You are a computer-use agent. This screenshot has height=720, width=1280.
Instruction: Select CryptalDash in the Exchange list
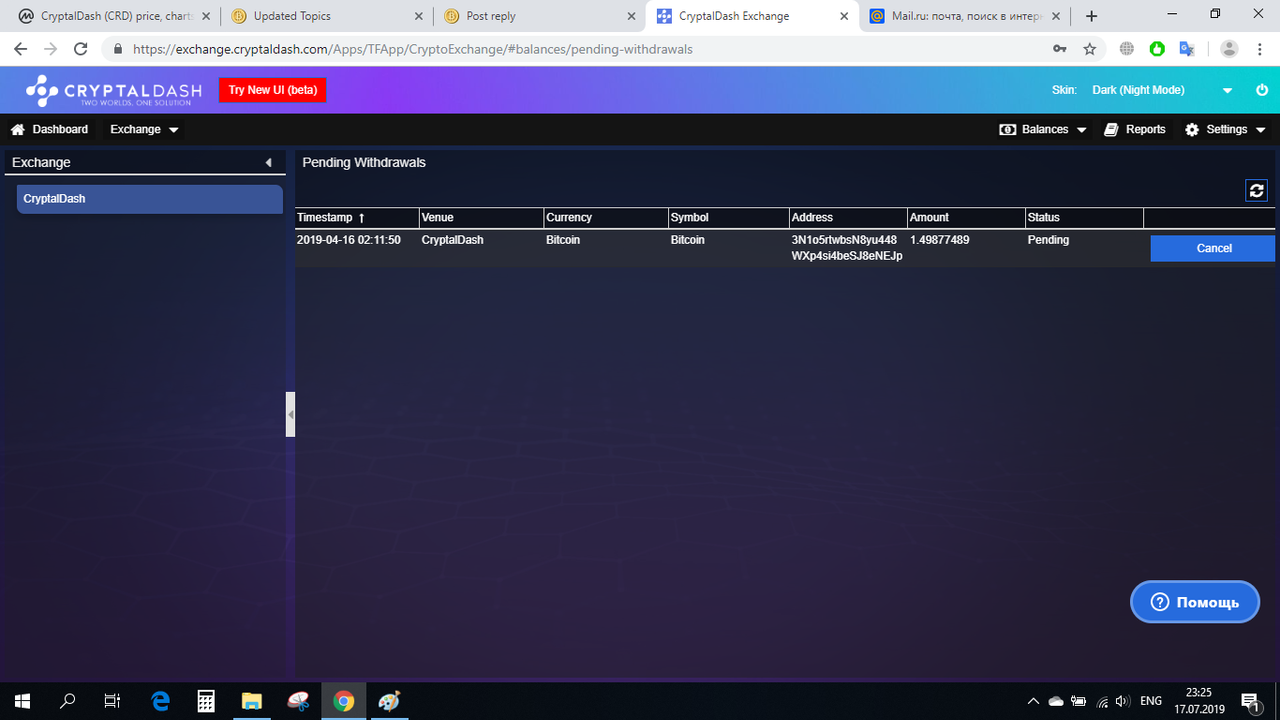point(150,199)
